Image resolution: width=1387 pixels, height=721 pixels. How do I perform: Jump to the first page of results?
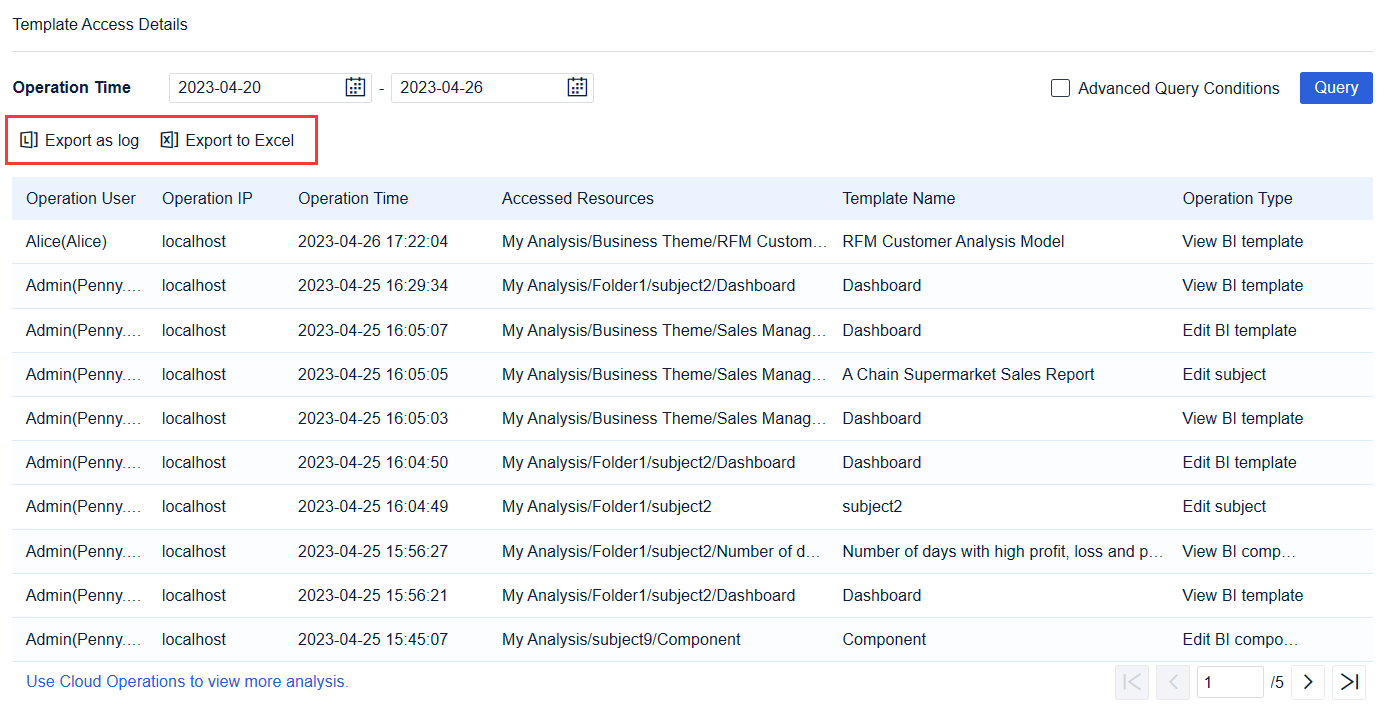1131,682
